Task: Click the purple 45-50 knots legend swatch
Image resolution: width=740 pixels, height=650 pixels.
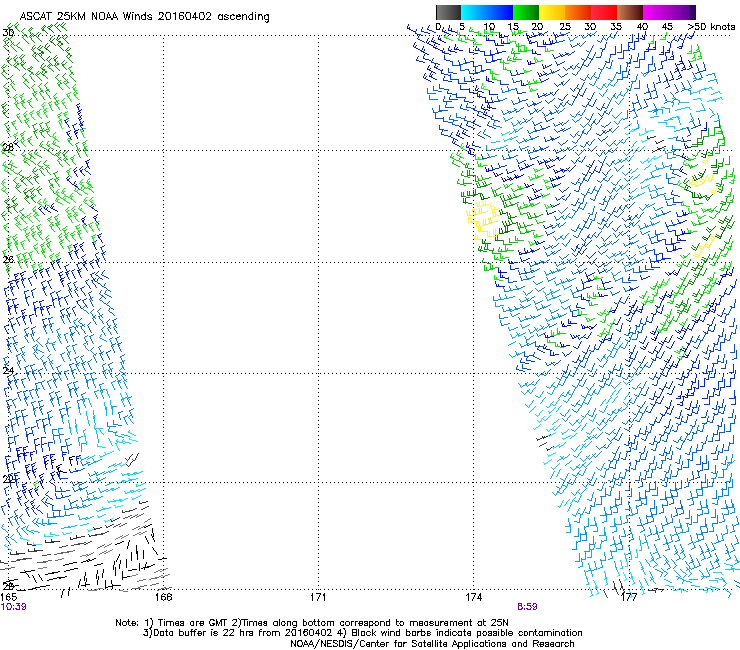Action: 682,12
